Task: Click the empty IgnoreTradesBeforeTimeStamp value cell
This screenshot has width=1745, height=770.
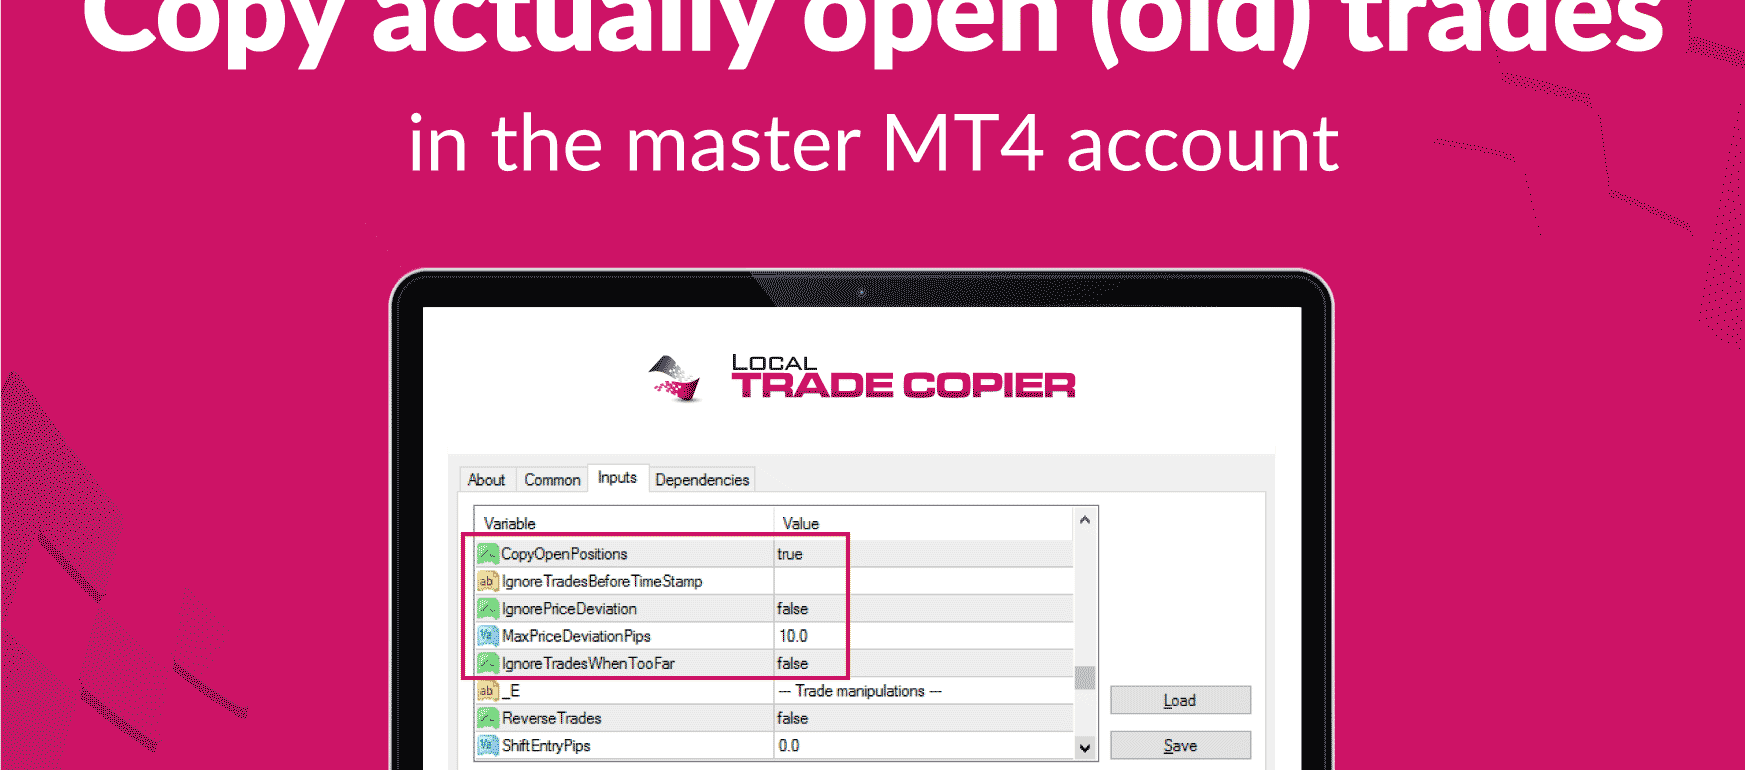Action: 923,581
